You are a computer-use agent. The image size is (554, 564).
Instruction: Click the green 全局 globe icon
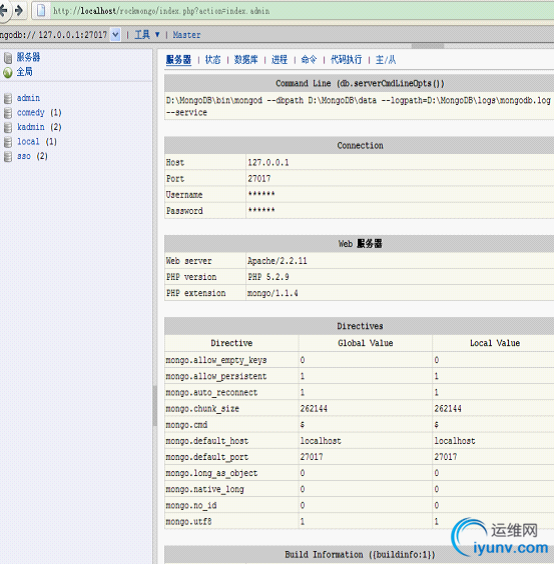point(8,73)
